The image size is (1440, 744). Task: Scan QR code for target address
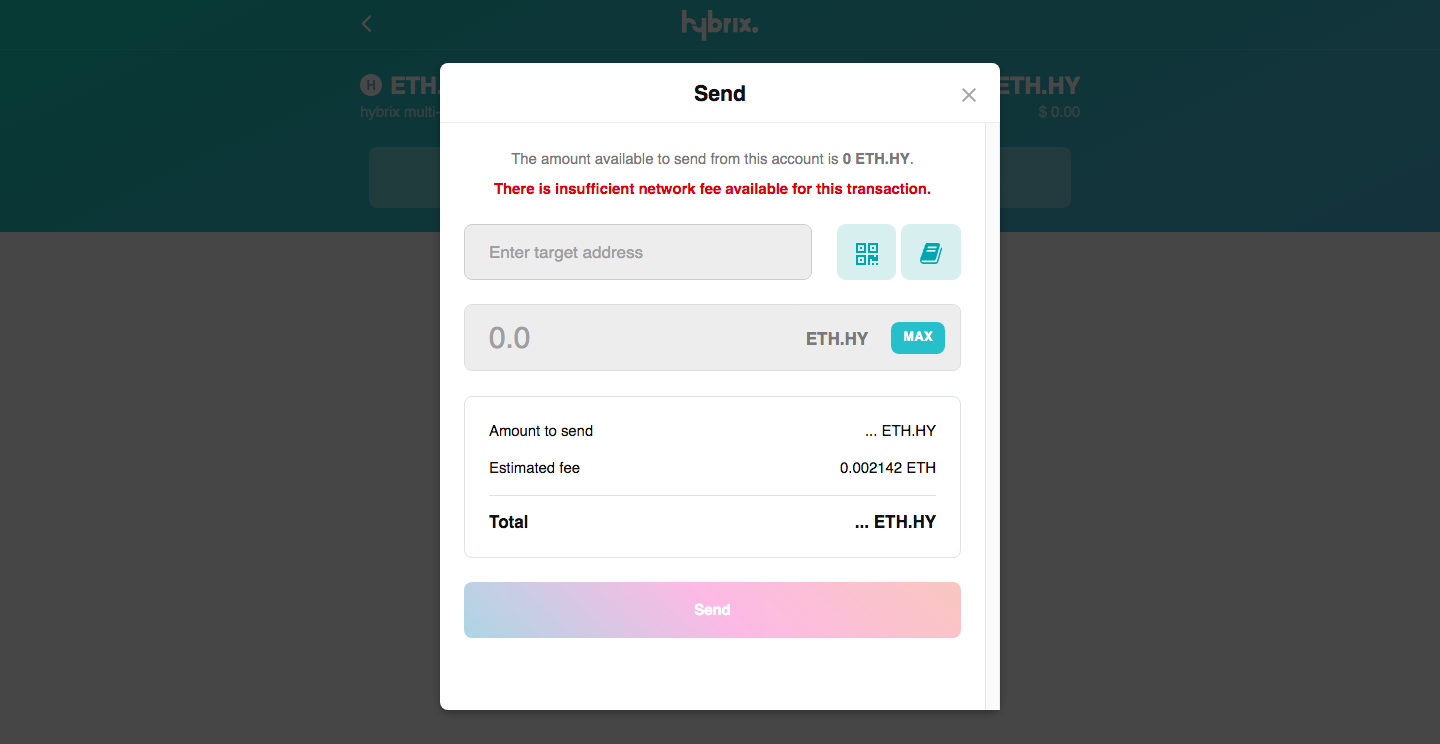(866, 252)
